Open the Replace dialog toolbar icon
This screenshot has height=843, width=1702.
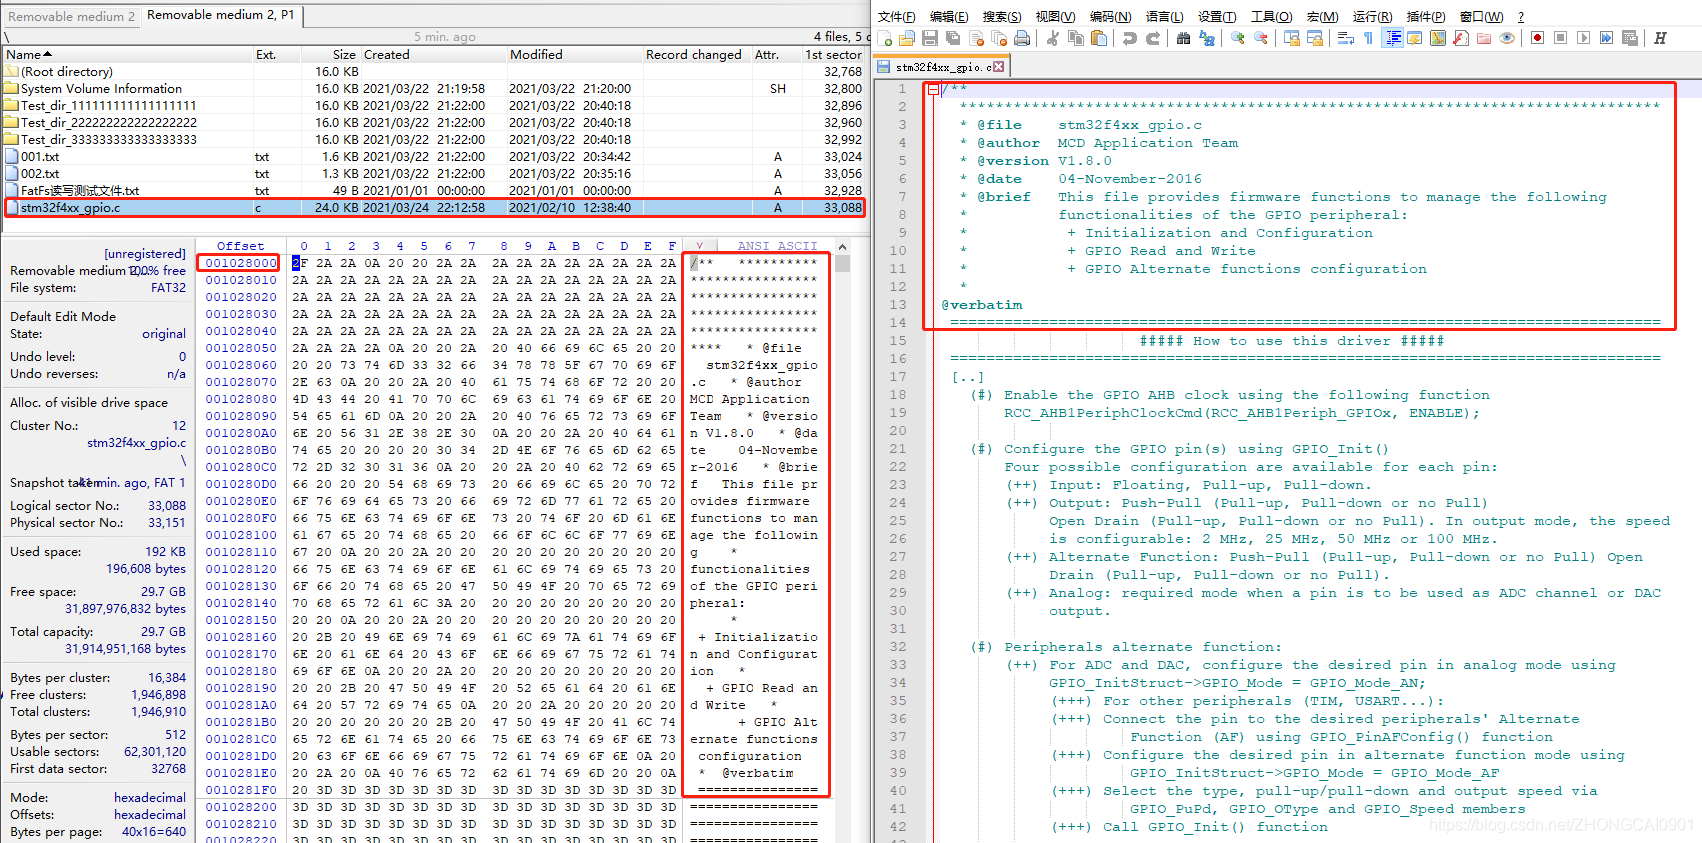coord(1207,38)
